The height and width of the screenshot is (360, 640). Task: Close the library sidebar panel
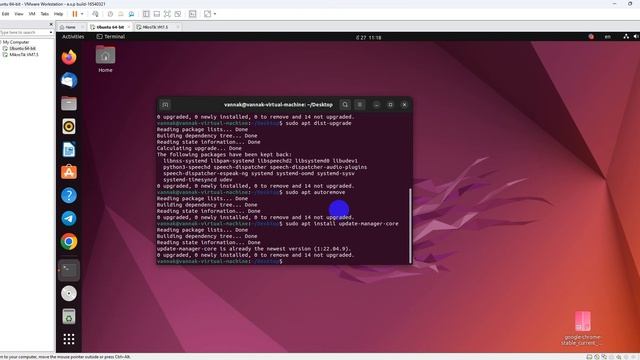51,24
